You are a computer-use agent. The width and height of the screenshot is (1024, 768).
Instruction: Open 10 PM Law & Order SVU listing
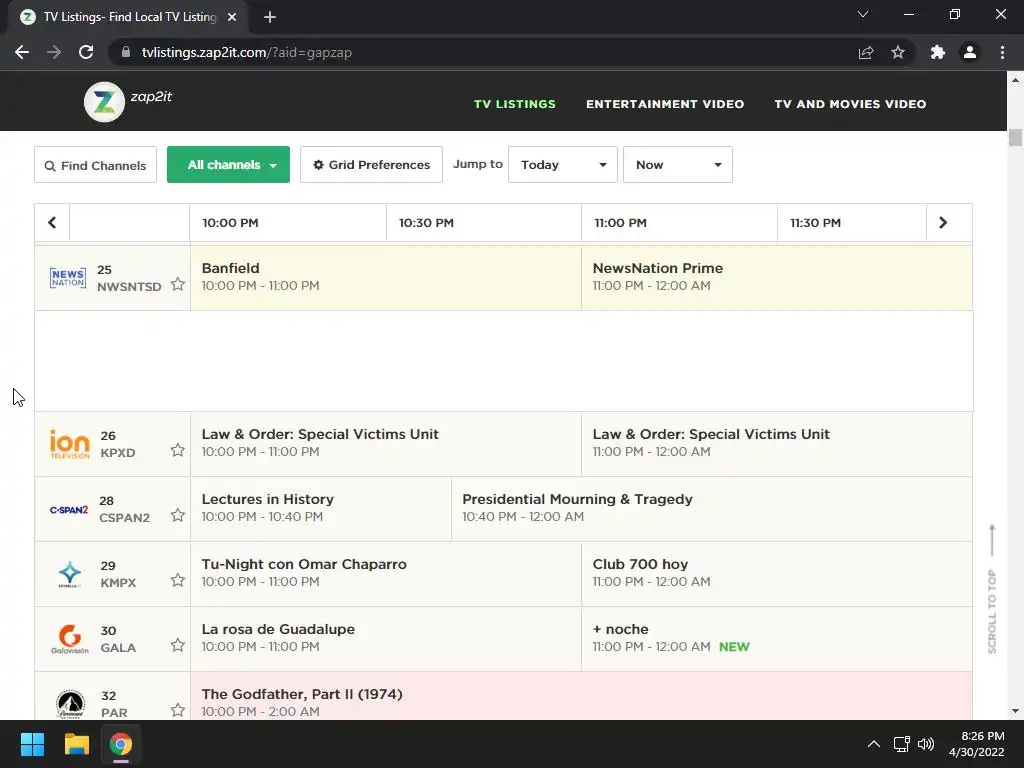tap(385, 444)
